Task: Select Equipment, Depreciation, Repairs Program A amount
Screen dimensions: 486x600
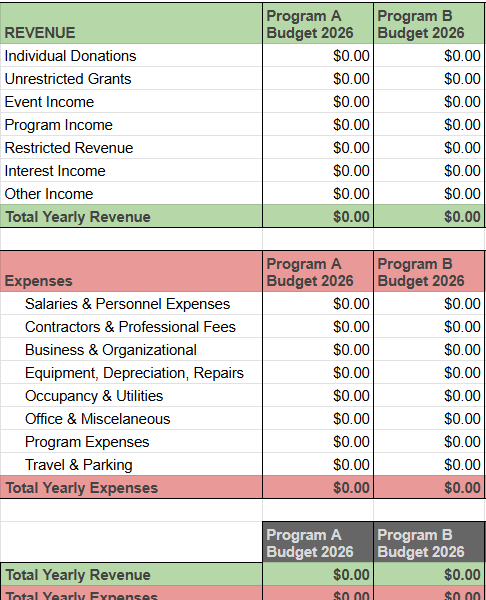Action: [x=318, y=372]
